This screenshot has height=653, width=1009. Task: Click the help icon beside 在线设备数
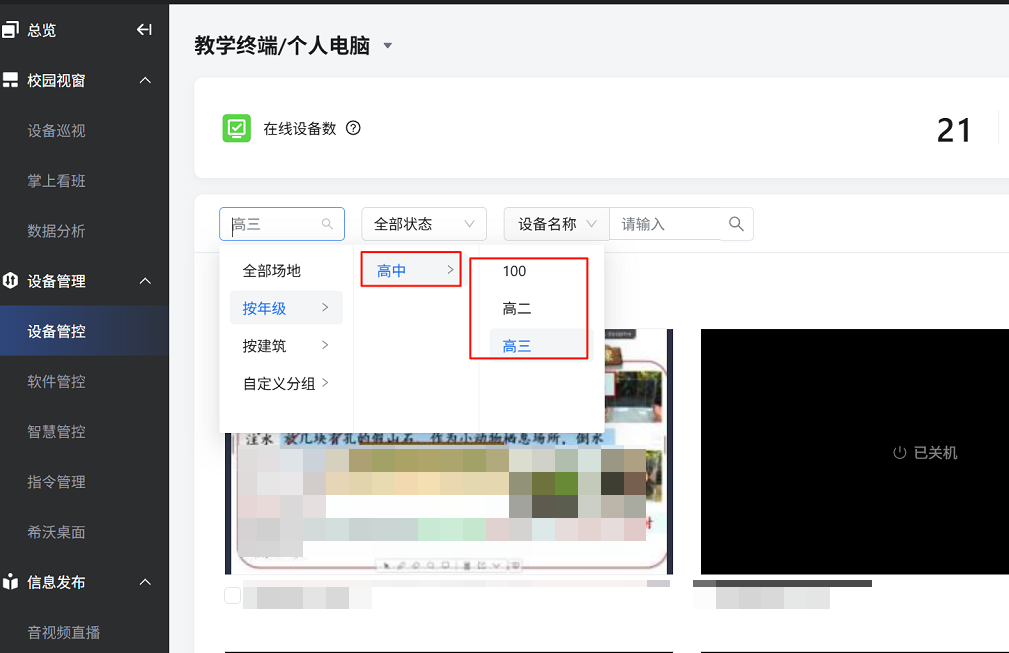[x=352, y=128]
